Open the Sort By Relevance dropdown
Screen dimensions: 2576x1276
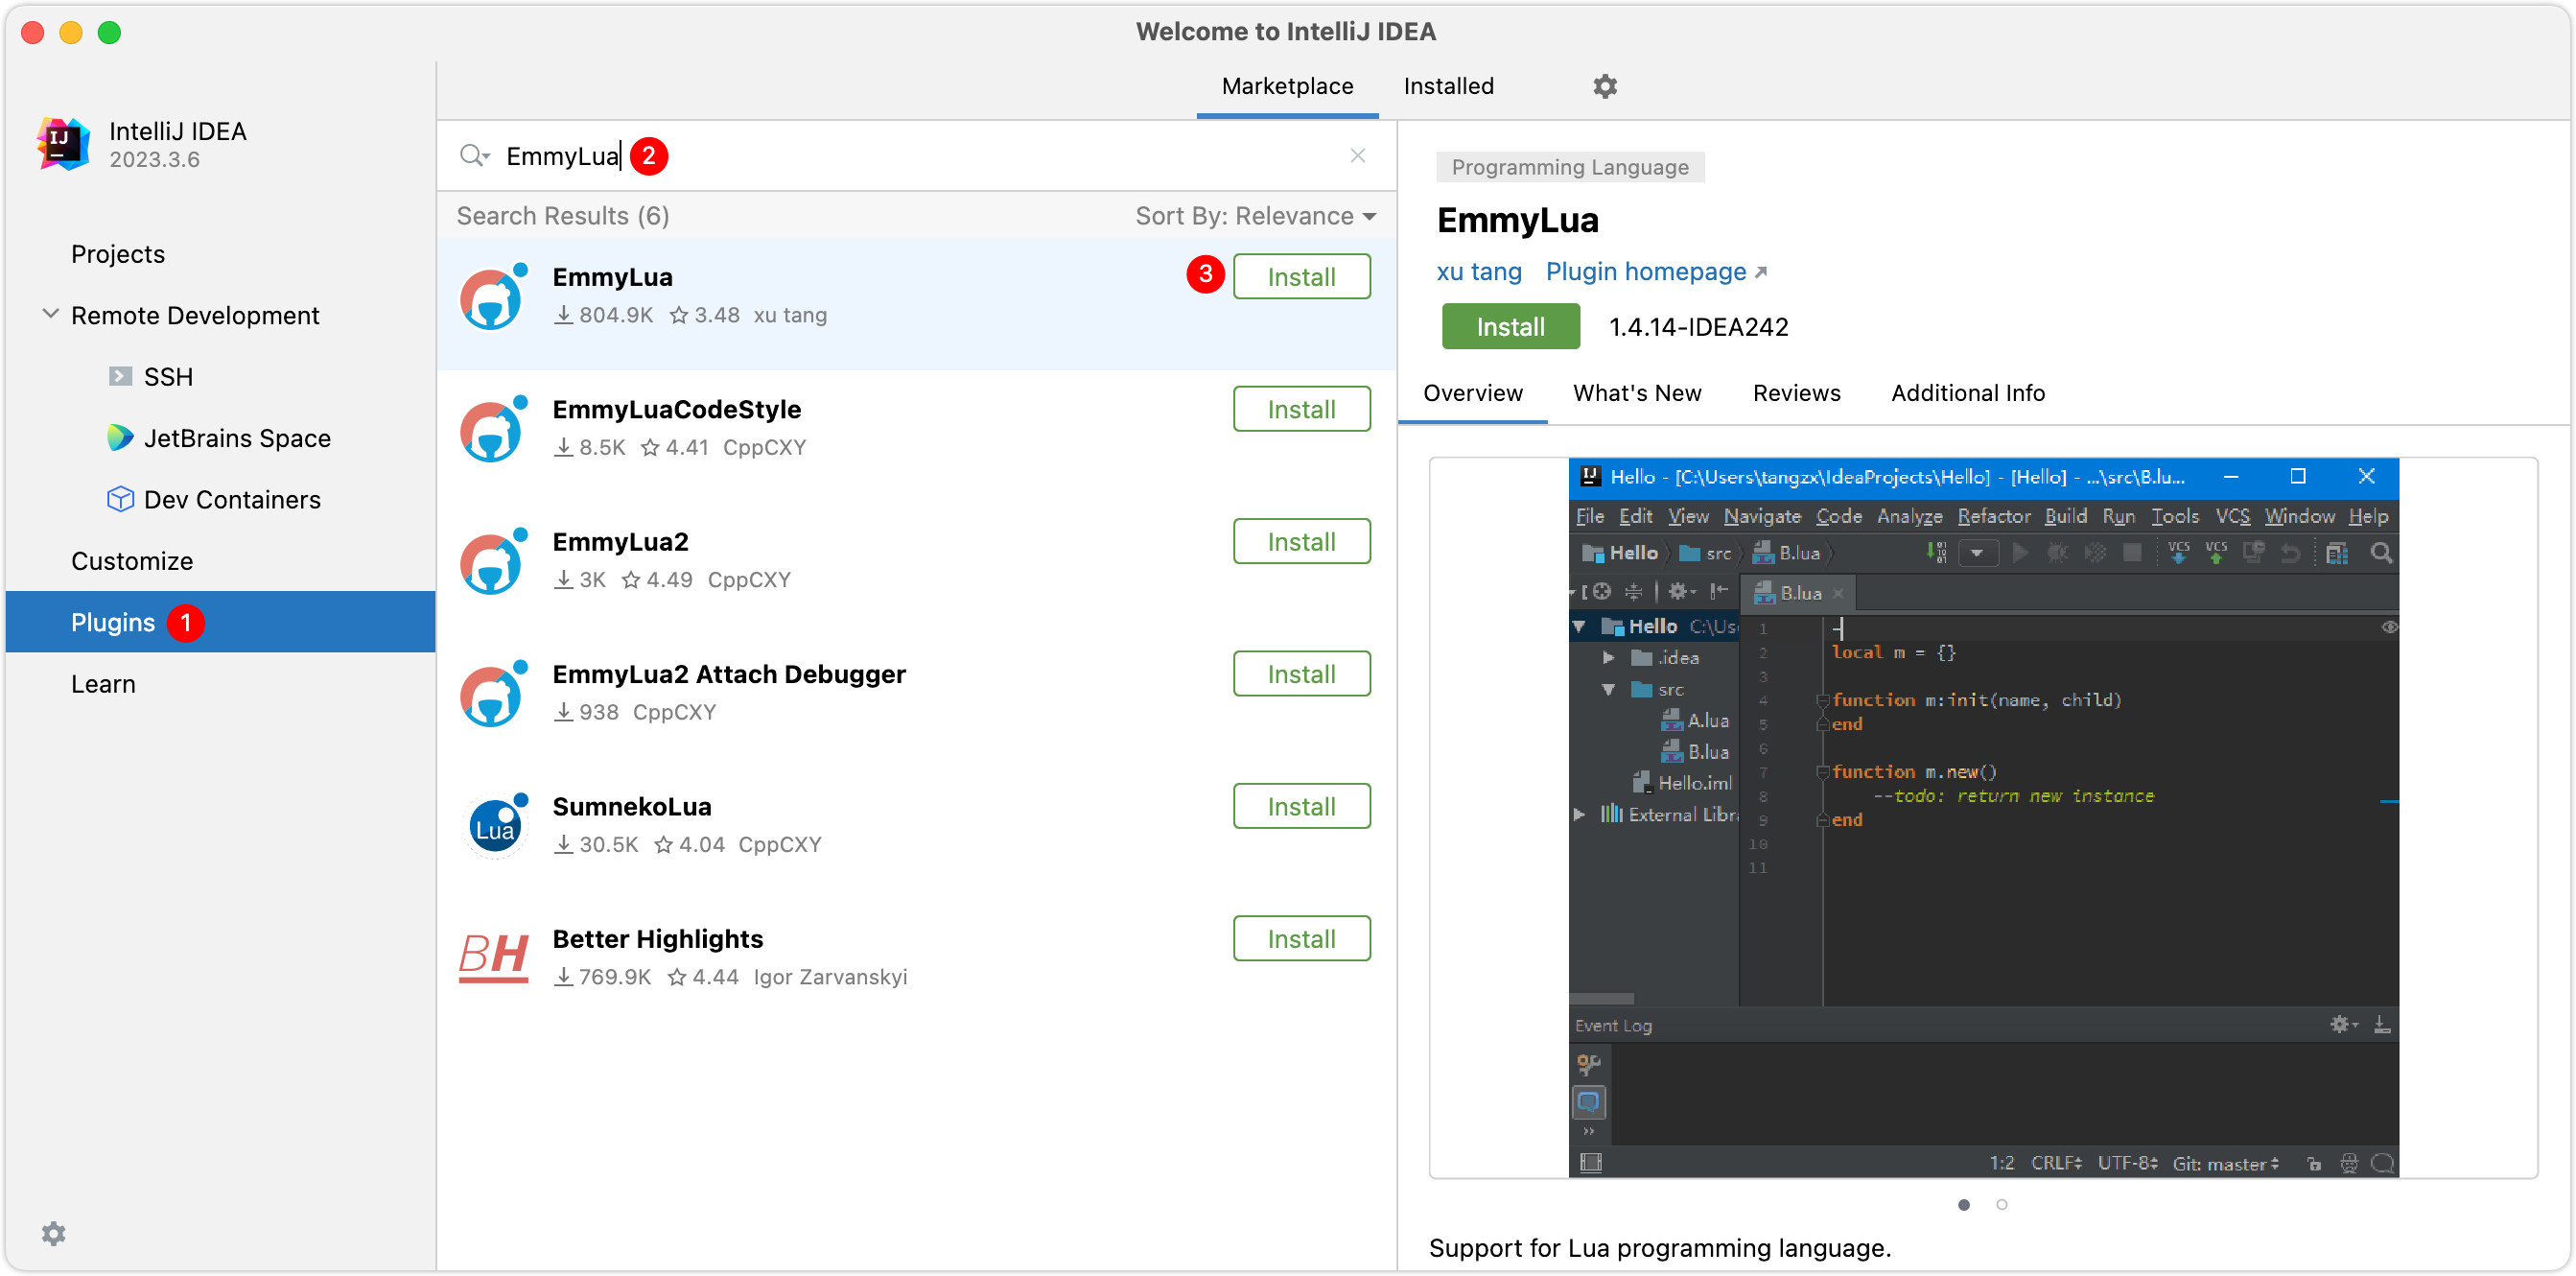point(1255,216)
